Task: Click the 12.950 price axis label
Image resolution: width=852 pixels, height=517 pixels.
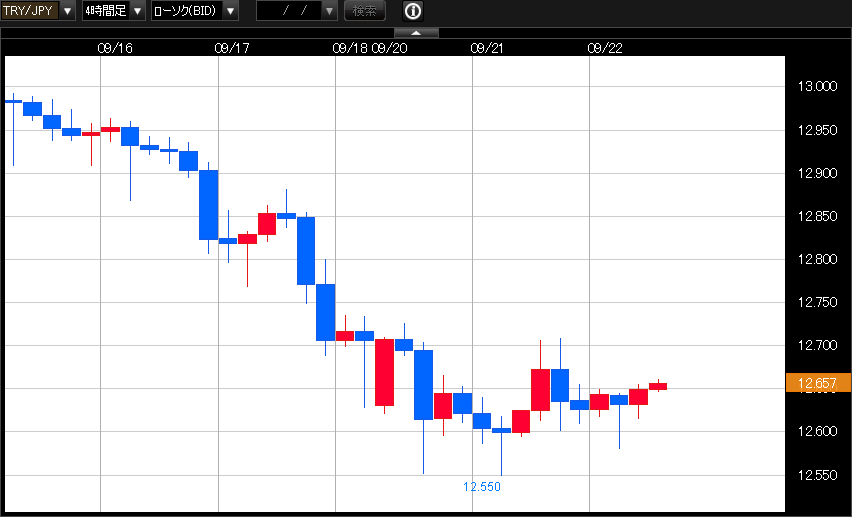Action: point(818,130)
